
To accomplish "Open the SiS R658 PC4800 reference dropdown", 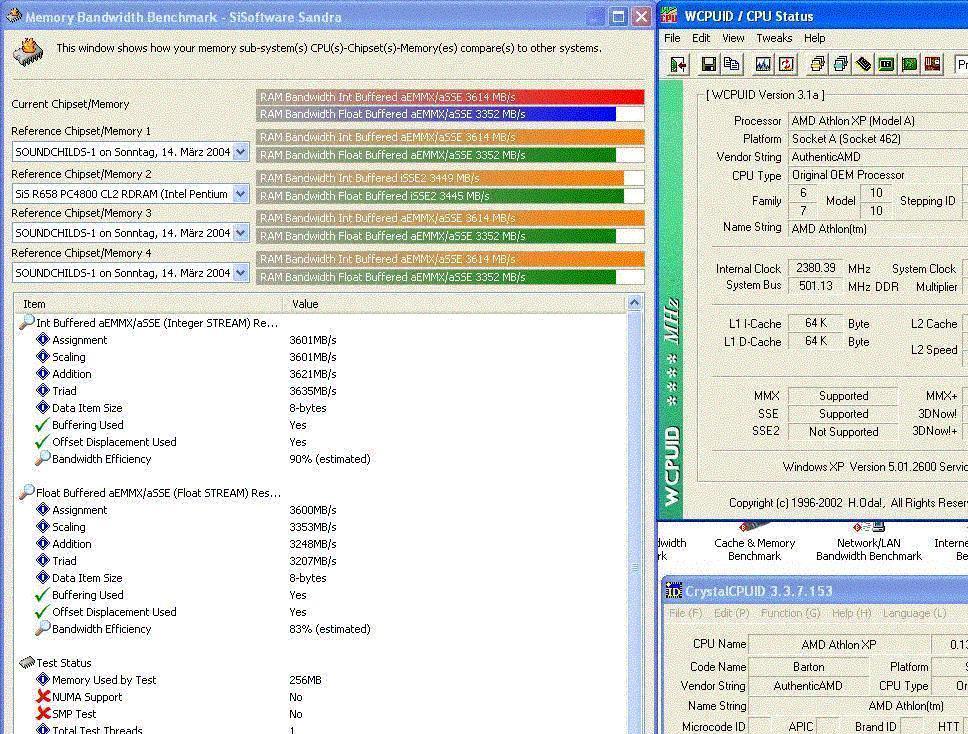I will (240, 194).
